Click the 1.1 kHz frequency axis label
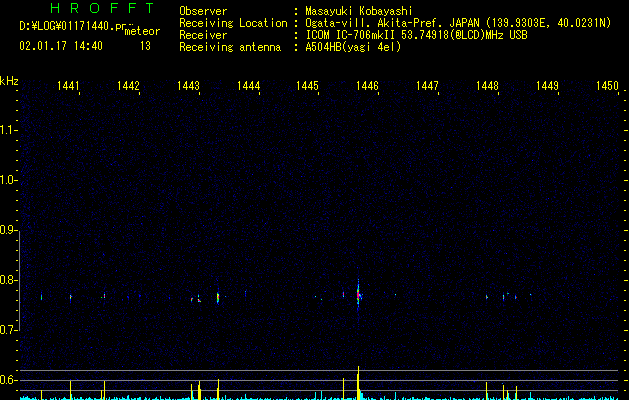This screenshot has height=400, width=629. pyautogui.click(x=8, y=130)
